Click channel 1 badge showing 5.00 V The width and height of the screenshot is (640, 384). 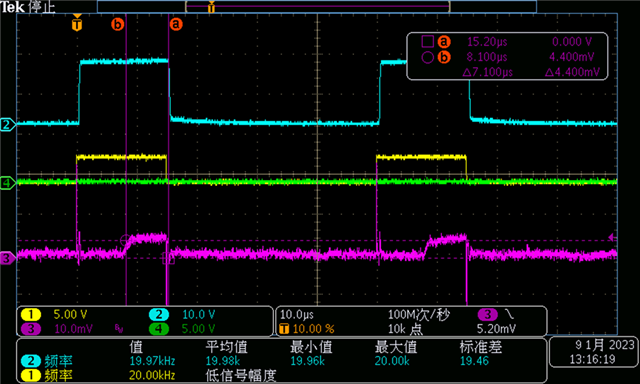(x=31, y=315)
